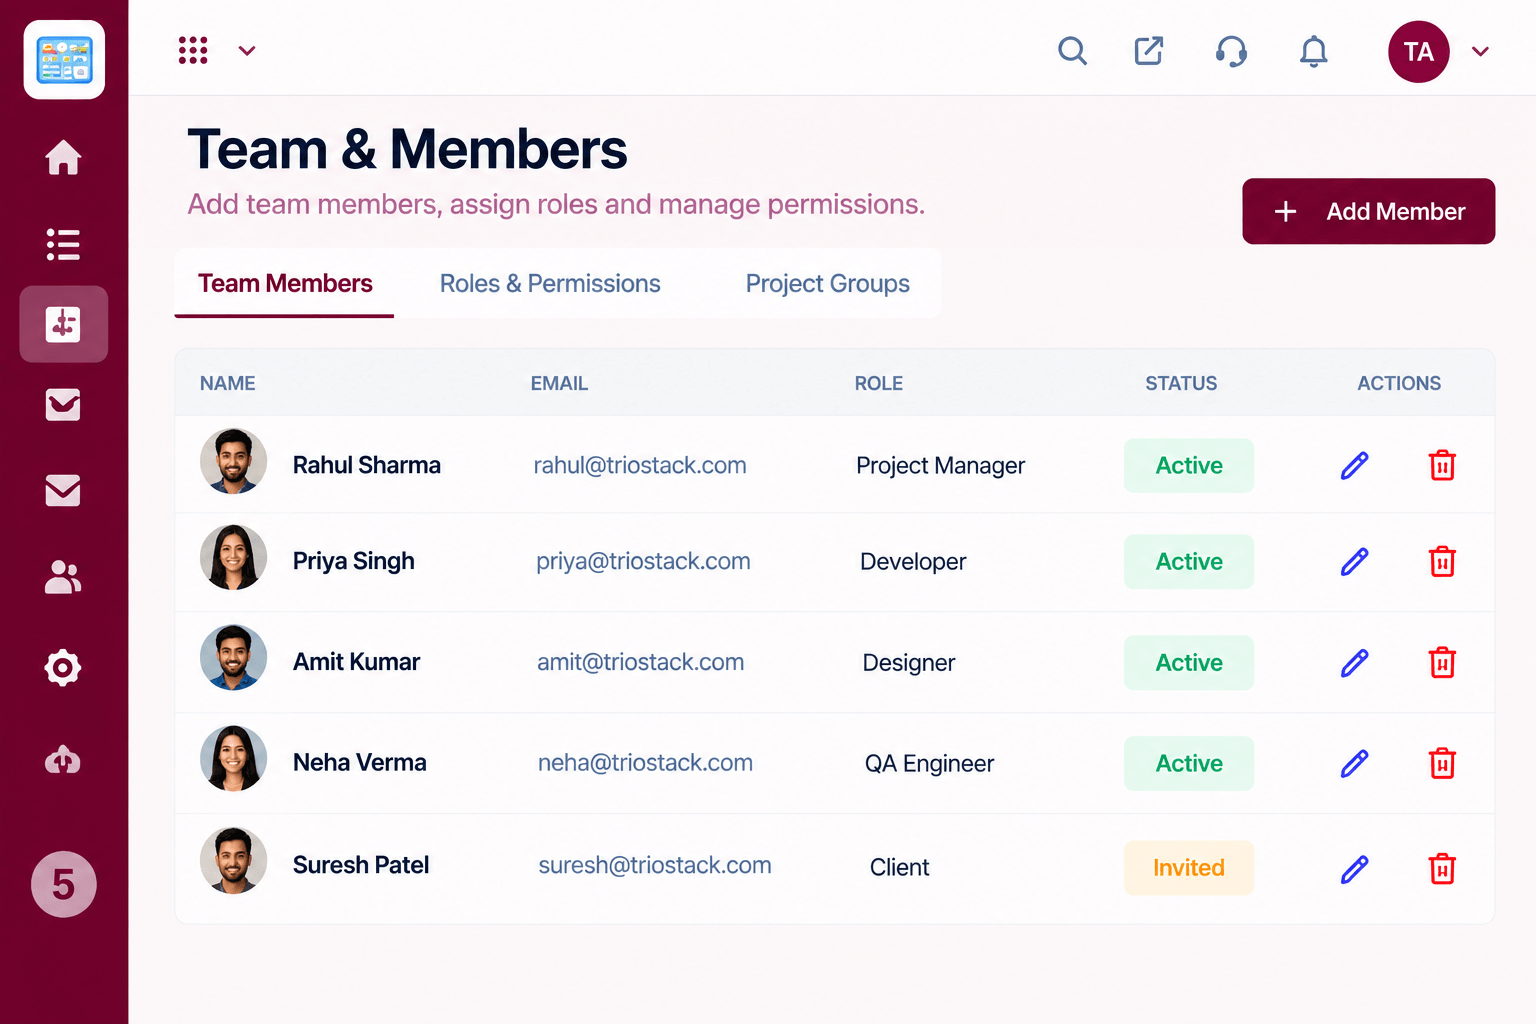Show notifications with the bell icon
This screenshot has width=1536, height=1024.
coord(1313,51)
